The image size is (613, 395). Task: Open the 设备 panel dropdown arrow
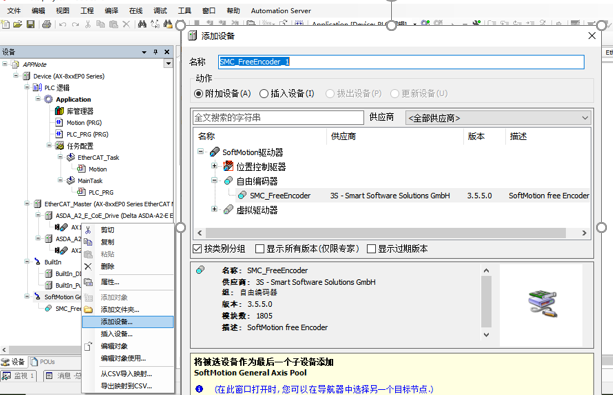tap(144, 52)
